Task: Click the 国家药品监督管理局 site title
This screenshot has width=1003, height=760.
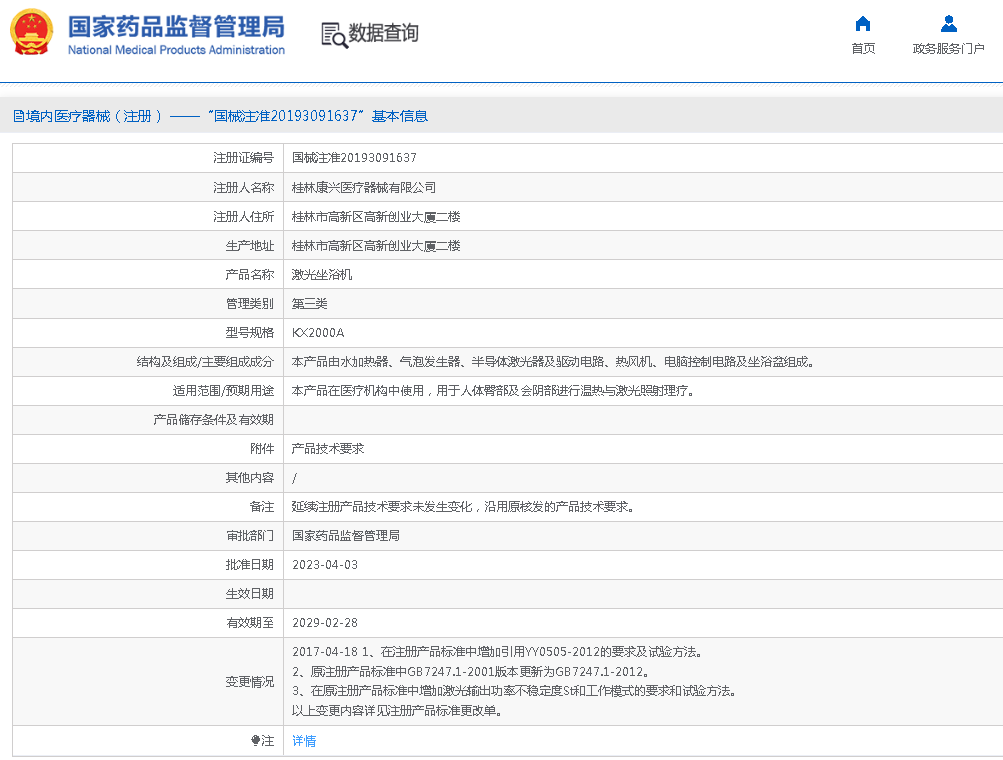Action: (x=175, y=26)
